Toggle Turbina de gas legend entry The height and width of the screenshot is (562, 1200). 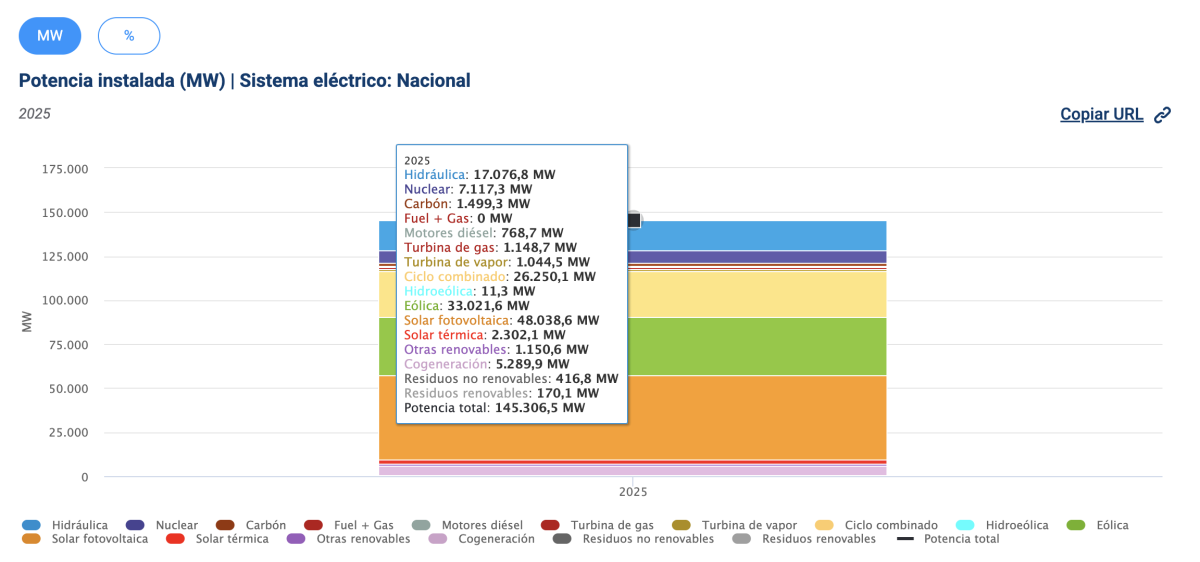pyautogui.click(x=598, y=525)
